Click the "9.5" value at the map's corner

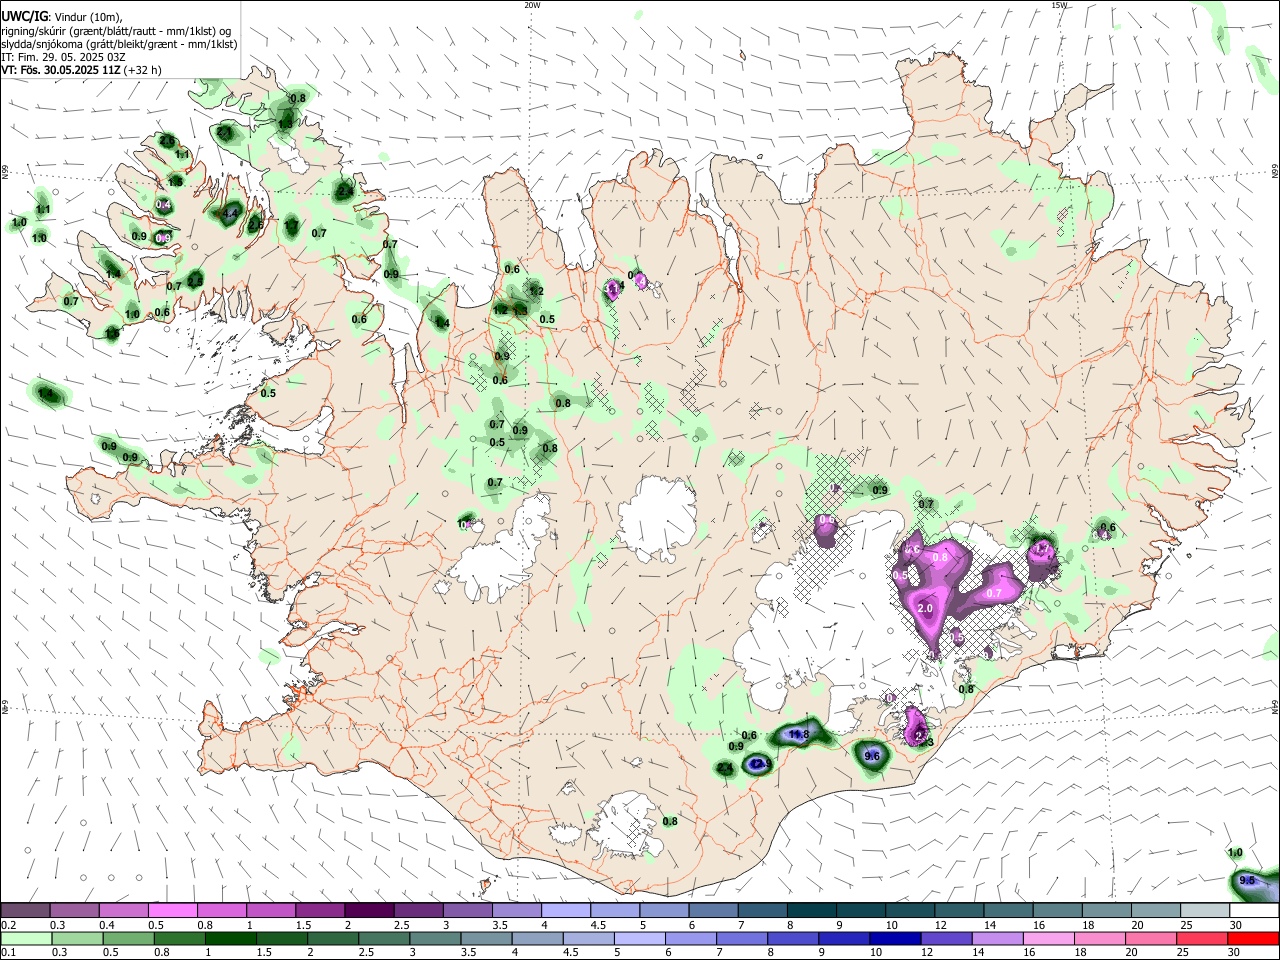pos(1247,881)
